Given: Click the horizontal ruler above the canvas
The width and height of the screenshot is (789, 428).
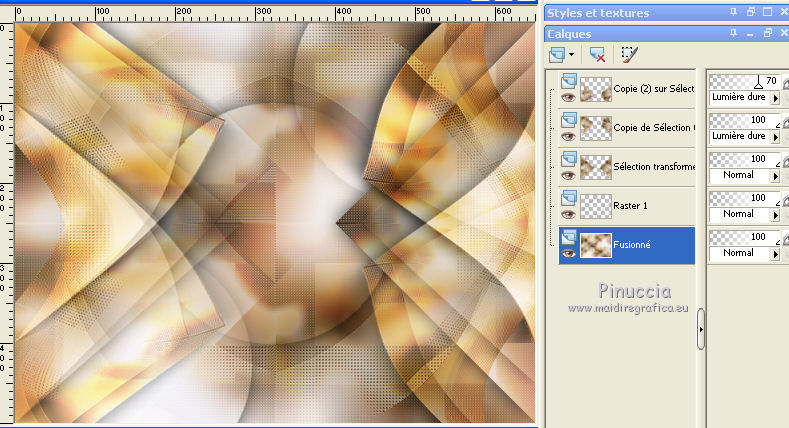Looking at the screenshot, I should pyautogui.click(x=275, y=14).
